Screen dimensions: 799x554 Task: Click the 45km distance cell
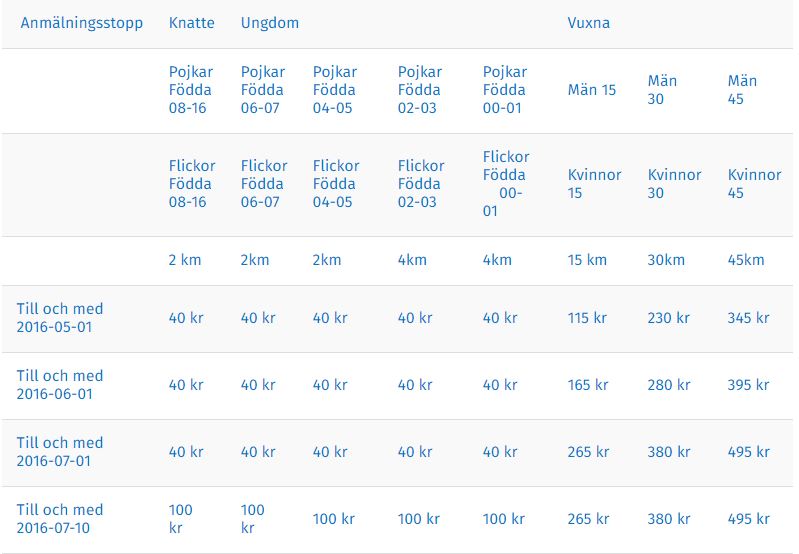click(x=746, y=260)
